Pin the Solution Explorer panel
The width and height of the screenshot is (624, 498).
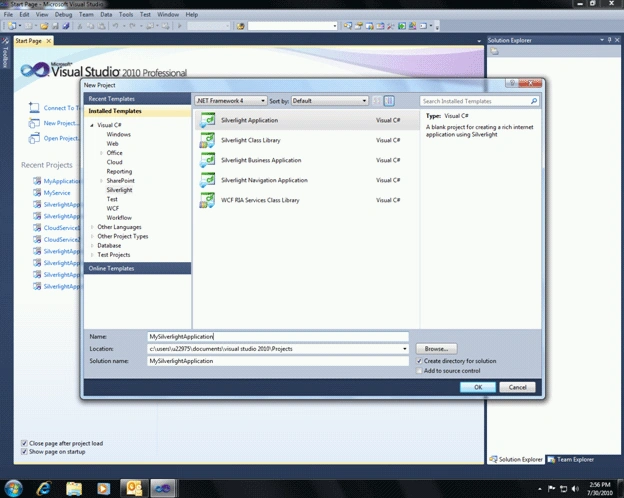[x=610, y=40]
